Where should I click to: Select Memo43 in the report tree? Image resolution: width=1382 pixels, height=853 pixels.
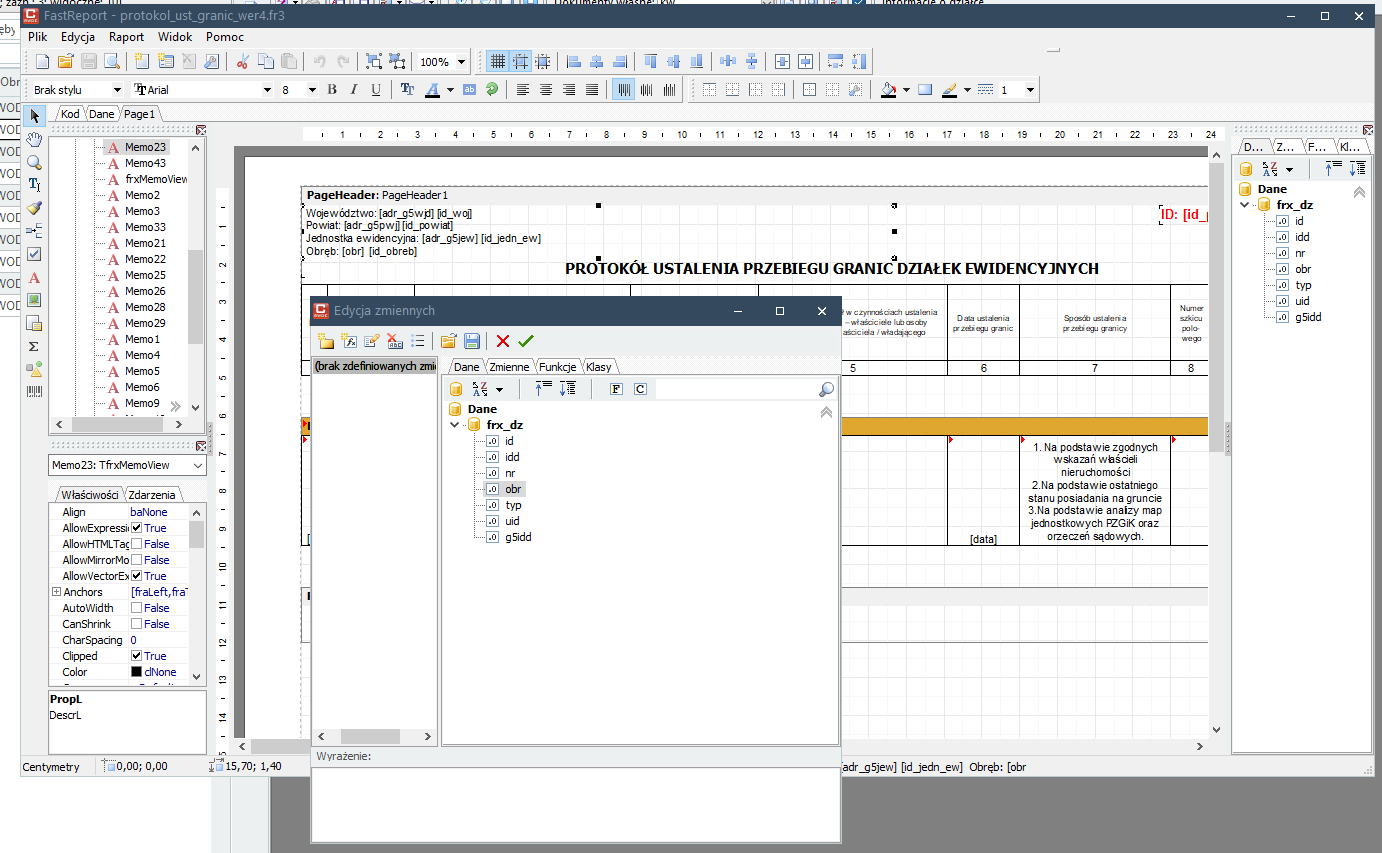click(145, 163)
